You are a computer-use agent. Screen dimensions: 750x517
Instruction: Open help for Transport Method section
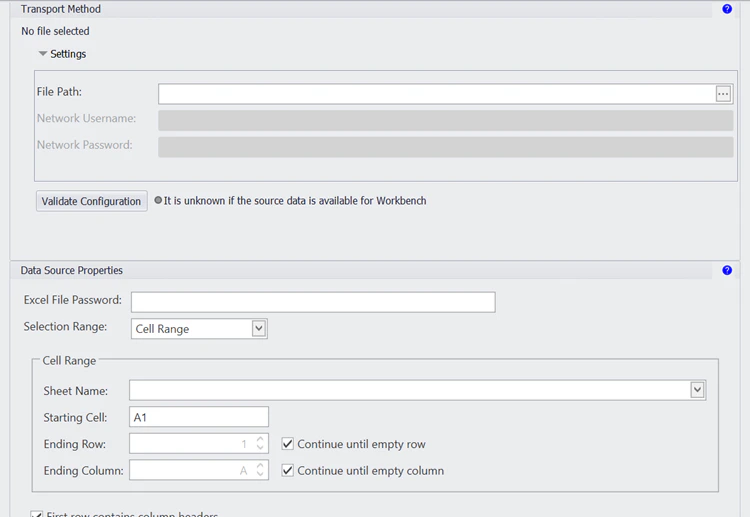727,9
